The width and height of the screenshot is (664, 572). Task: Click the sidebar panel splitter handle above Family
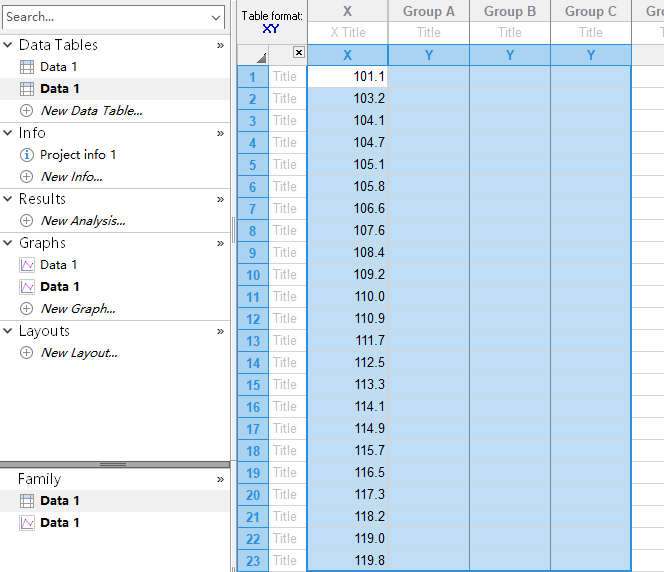click(113, 464)
